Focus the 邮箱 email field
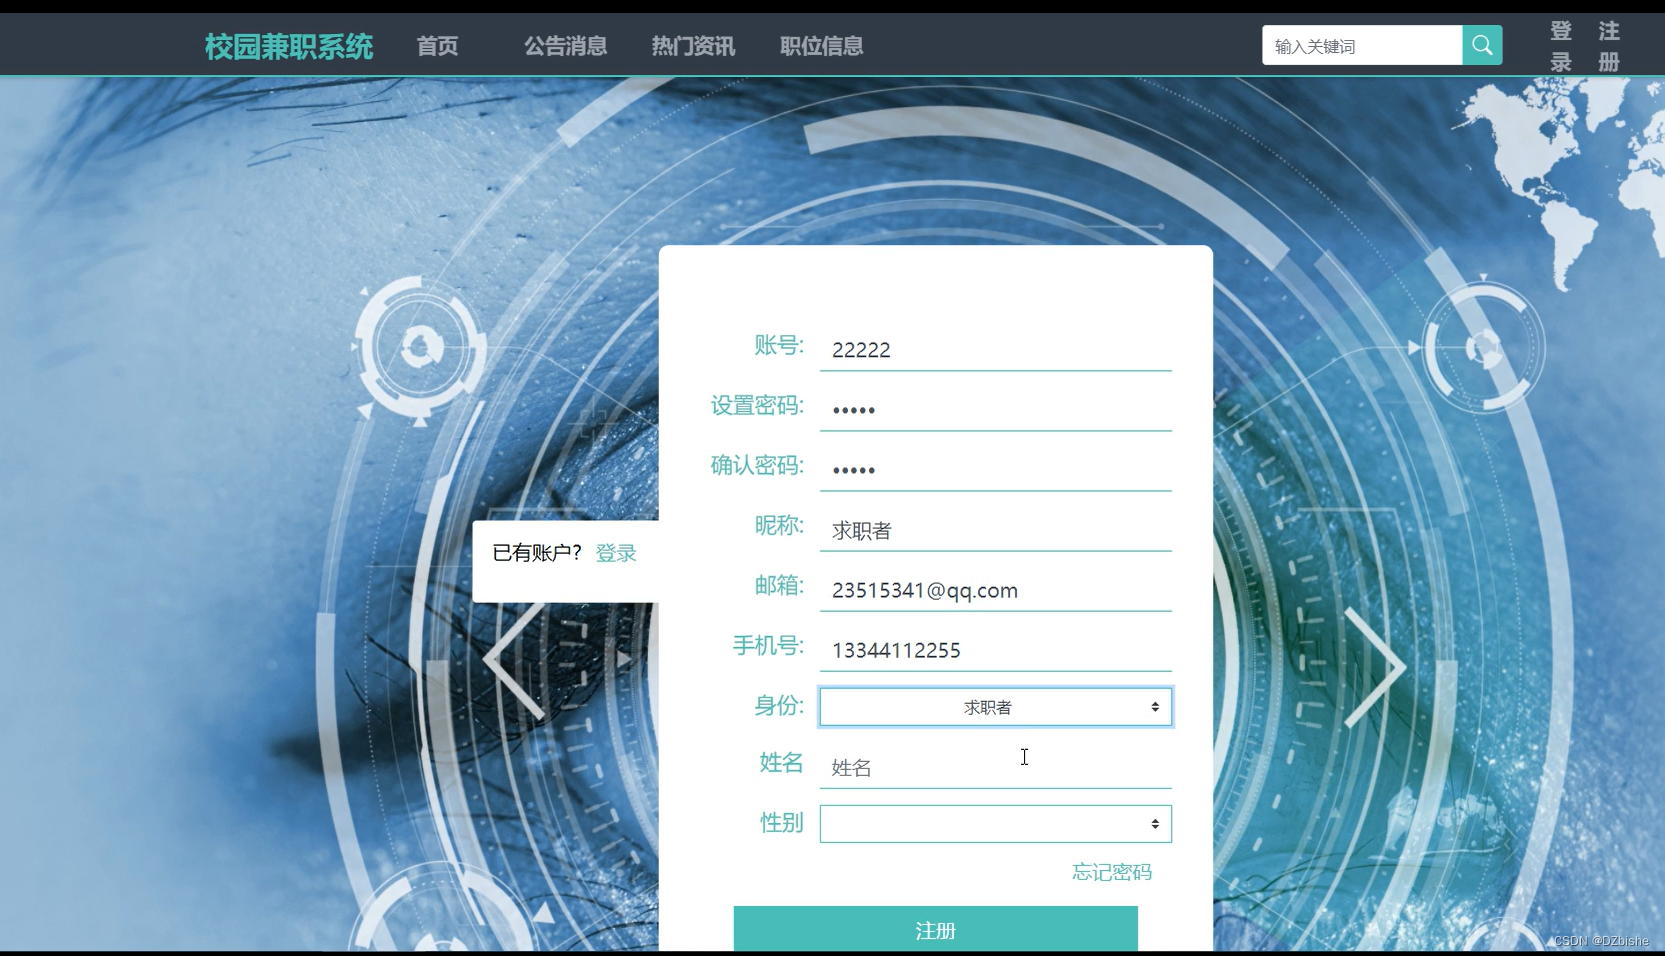The image size is (1665, 956). click(996, 590)
